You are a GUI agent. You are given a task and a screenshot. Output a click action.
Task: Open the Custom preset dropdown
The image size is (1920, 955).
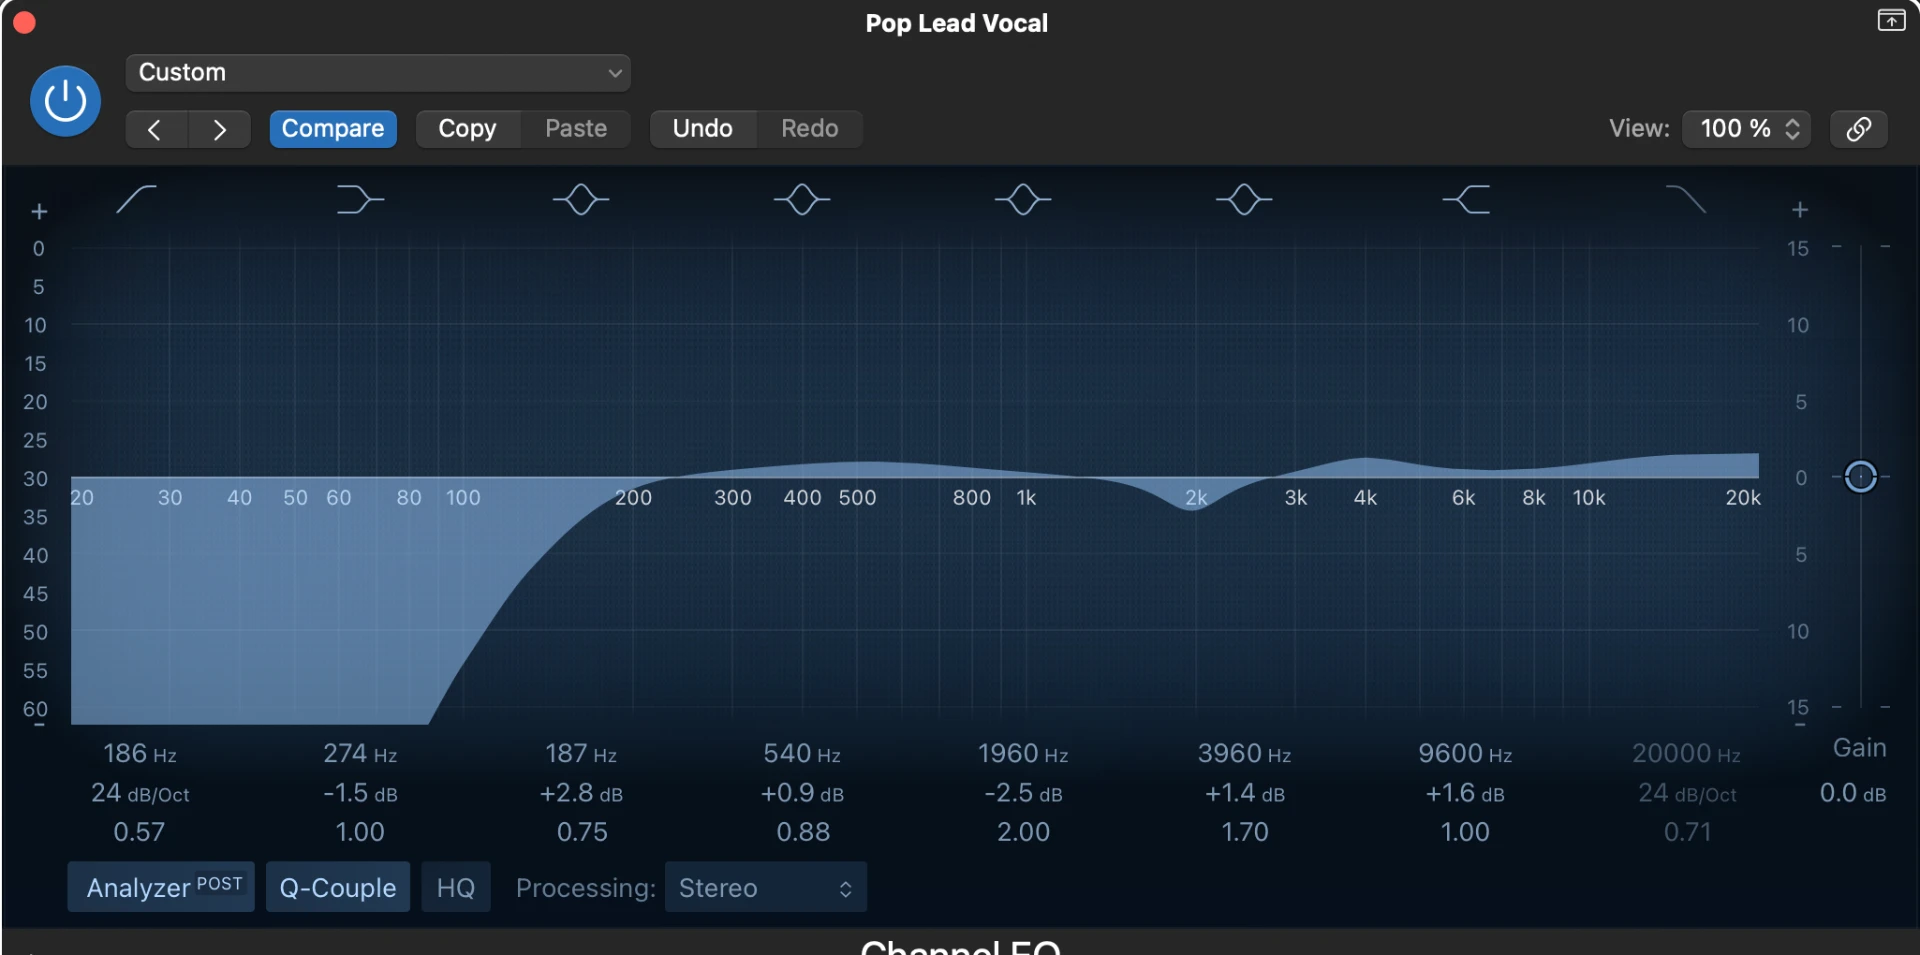pyautogui.click(x=378, y=73)
